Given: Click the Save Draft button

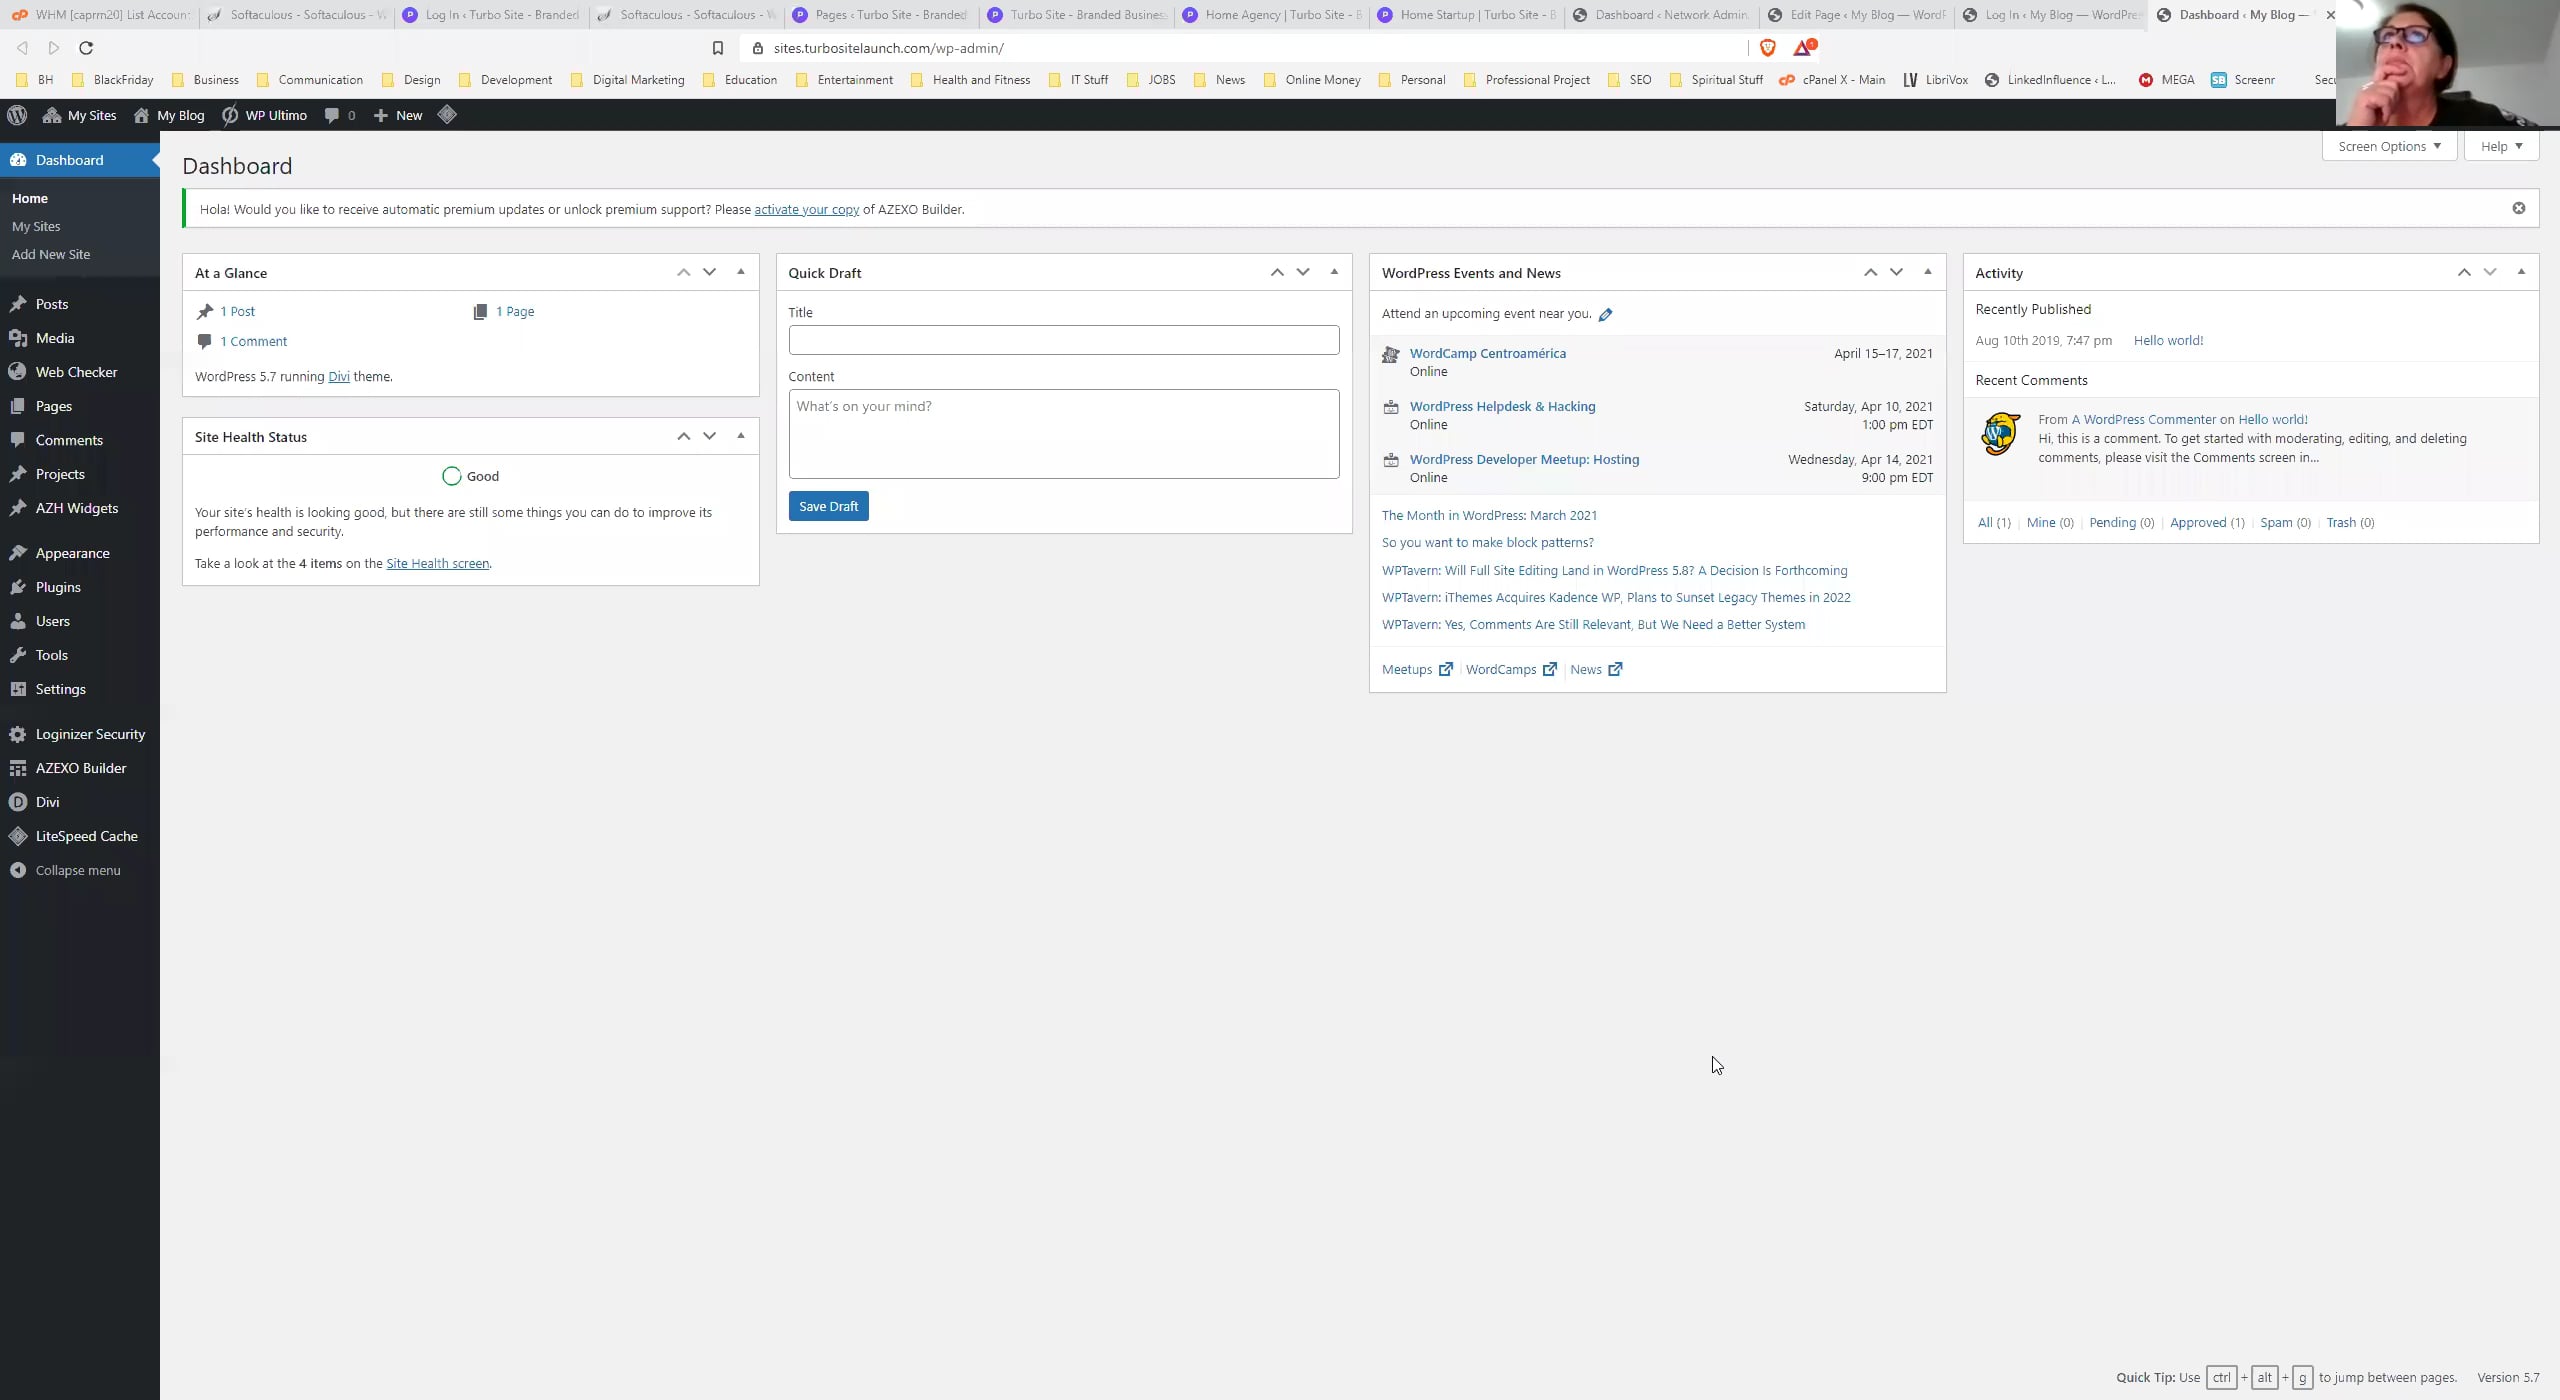Looking at the screenshot, I should tap(827, 506).
